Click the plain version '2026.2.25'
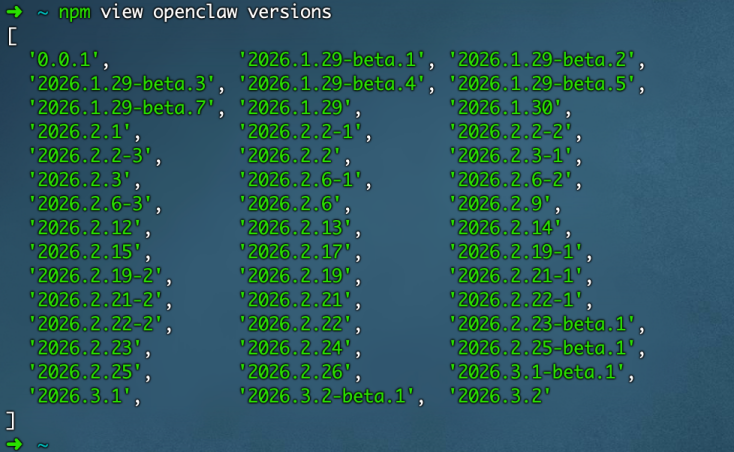Image resolution: width=734 pixels, height=452 pixels. click(85, 372)
